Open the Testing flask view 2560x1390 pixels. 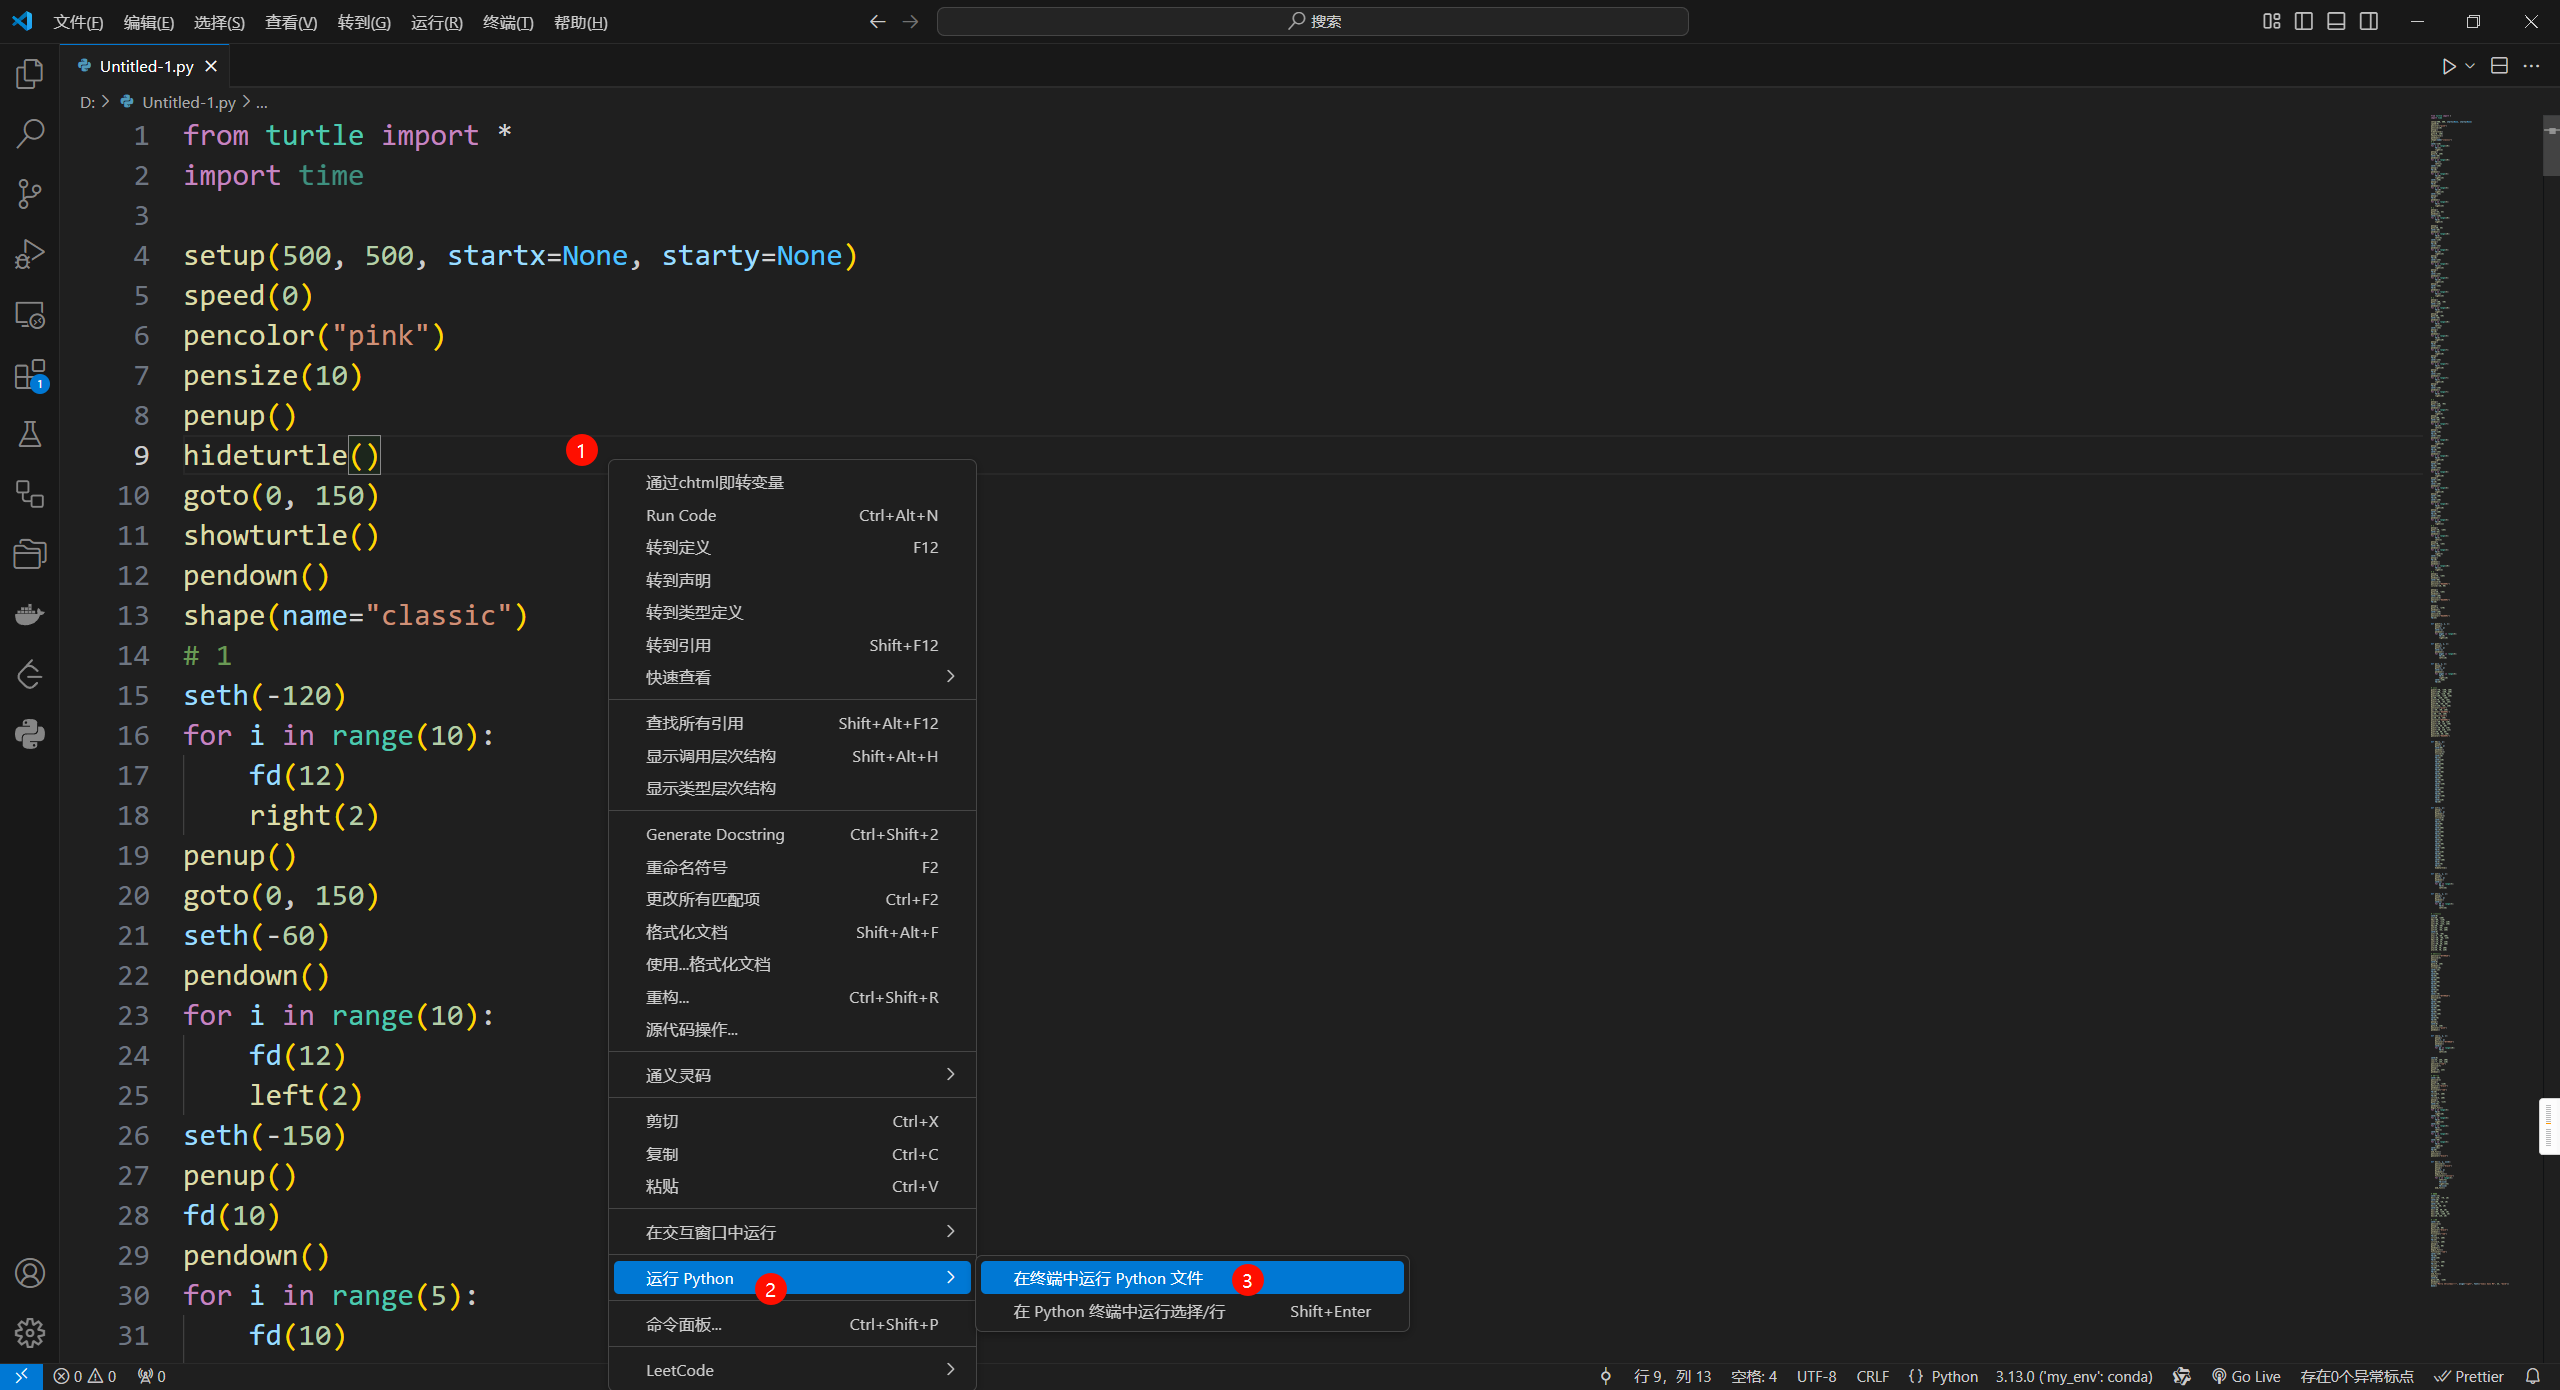30,434
